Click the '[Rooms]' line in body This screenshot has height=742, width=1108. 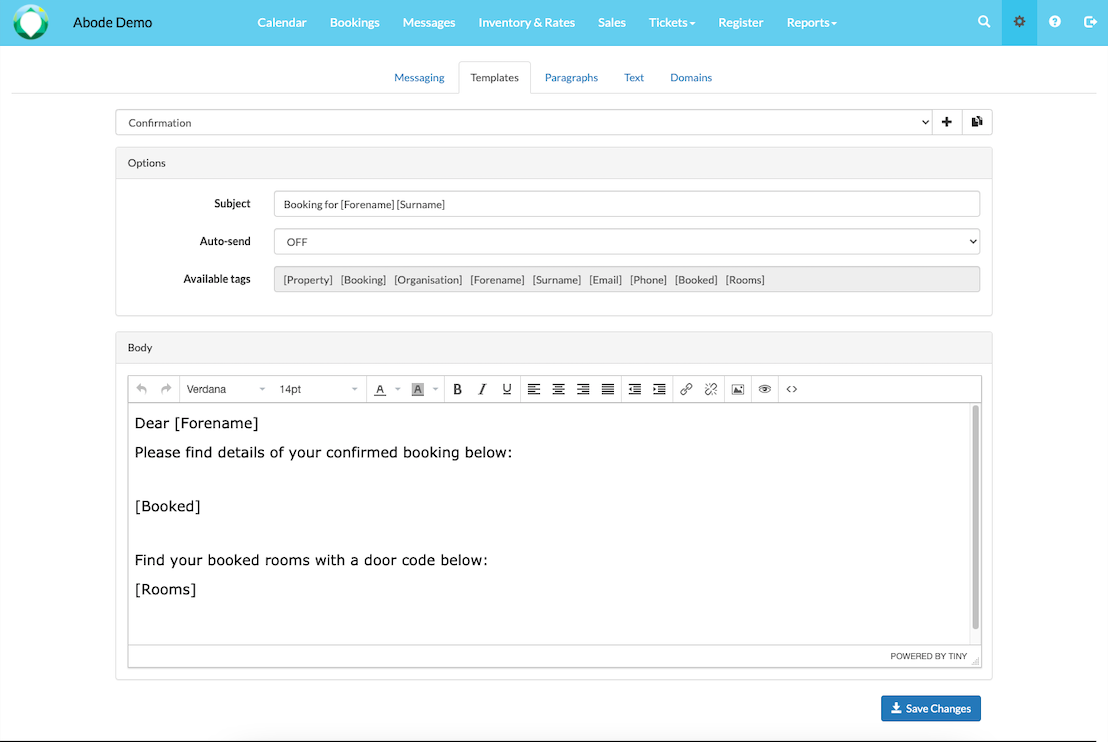click(165, 589)
